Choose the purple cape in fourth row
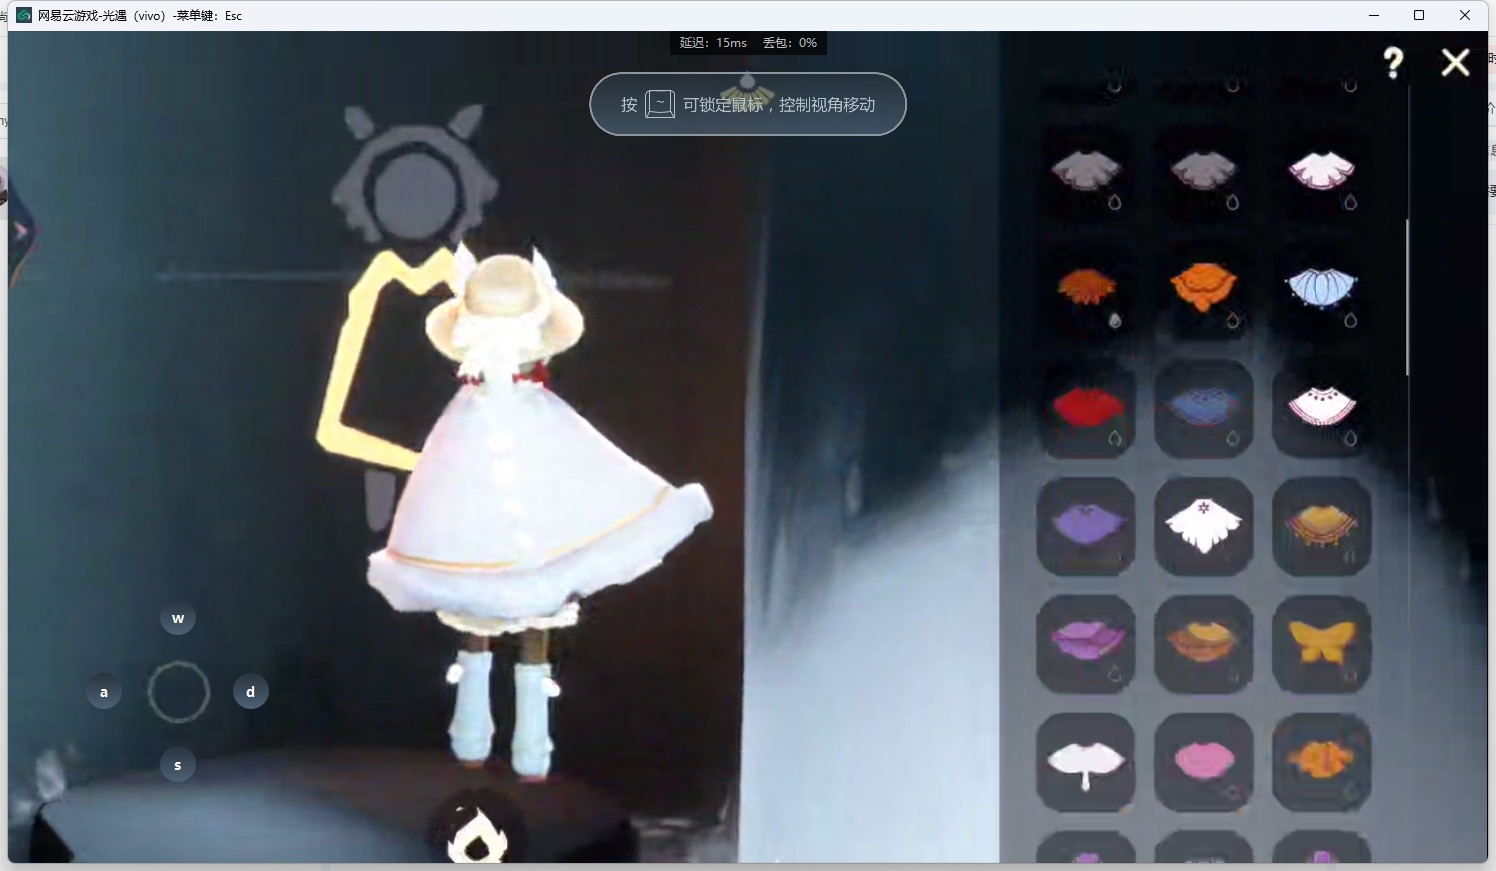The image size is (1496, 871). pos(1086,526)
